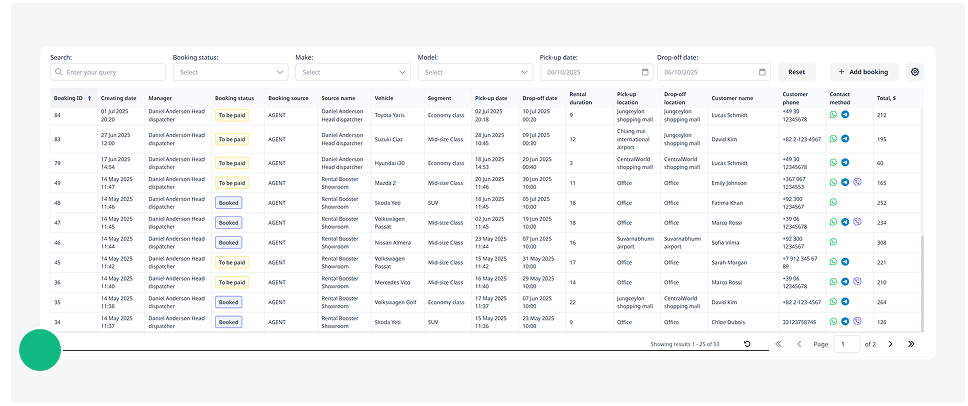This screenshot has height=406, width=968.
Task: Open Telegram for booking 84
Action: 845,115
